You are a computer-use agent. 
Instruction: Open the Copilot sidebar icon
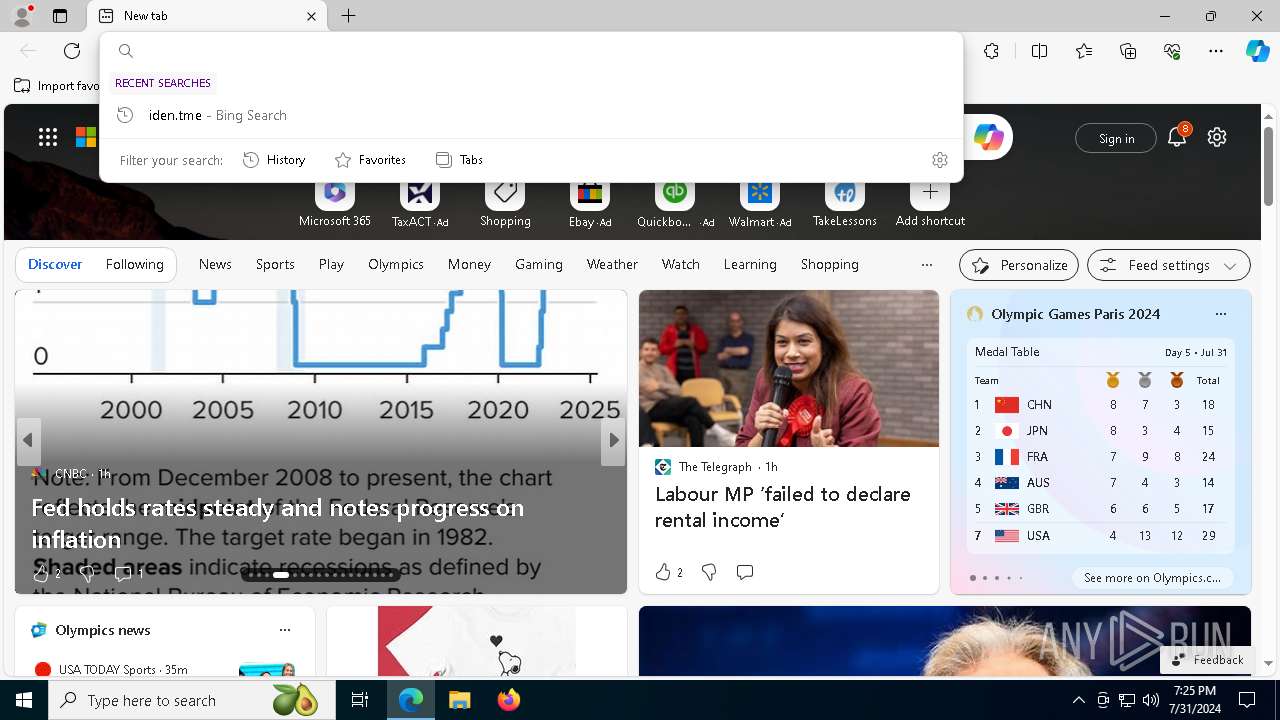pos(1257,51)
